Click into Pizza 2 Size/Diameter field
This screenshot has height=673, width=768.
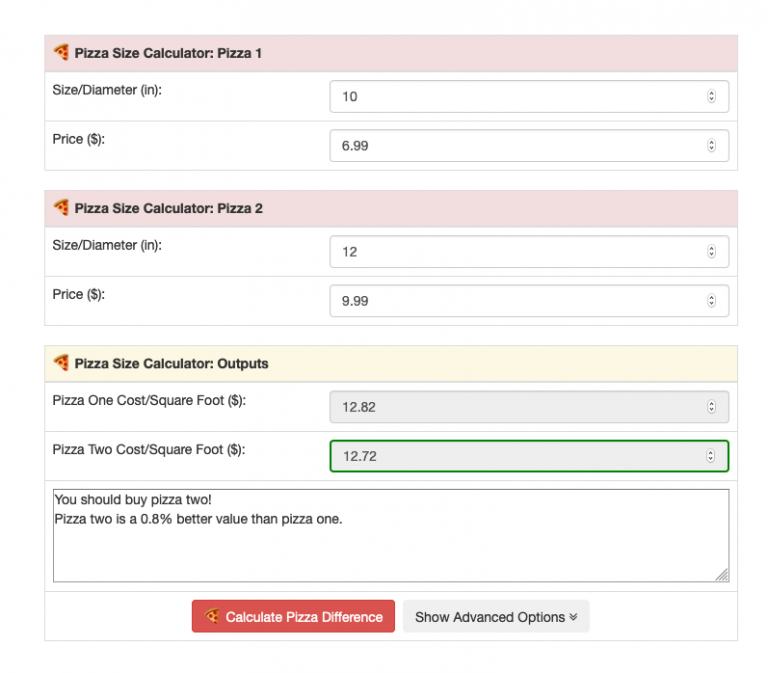click(x=520, y=252)
